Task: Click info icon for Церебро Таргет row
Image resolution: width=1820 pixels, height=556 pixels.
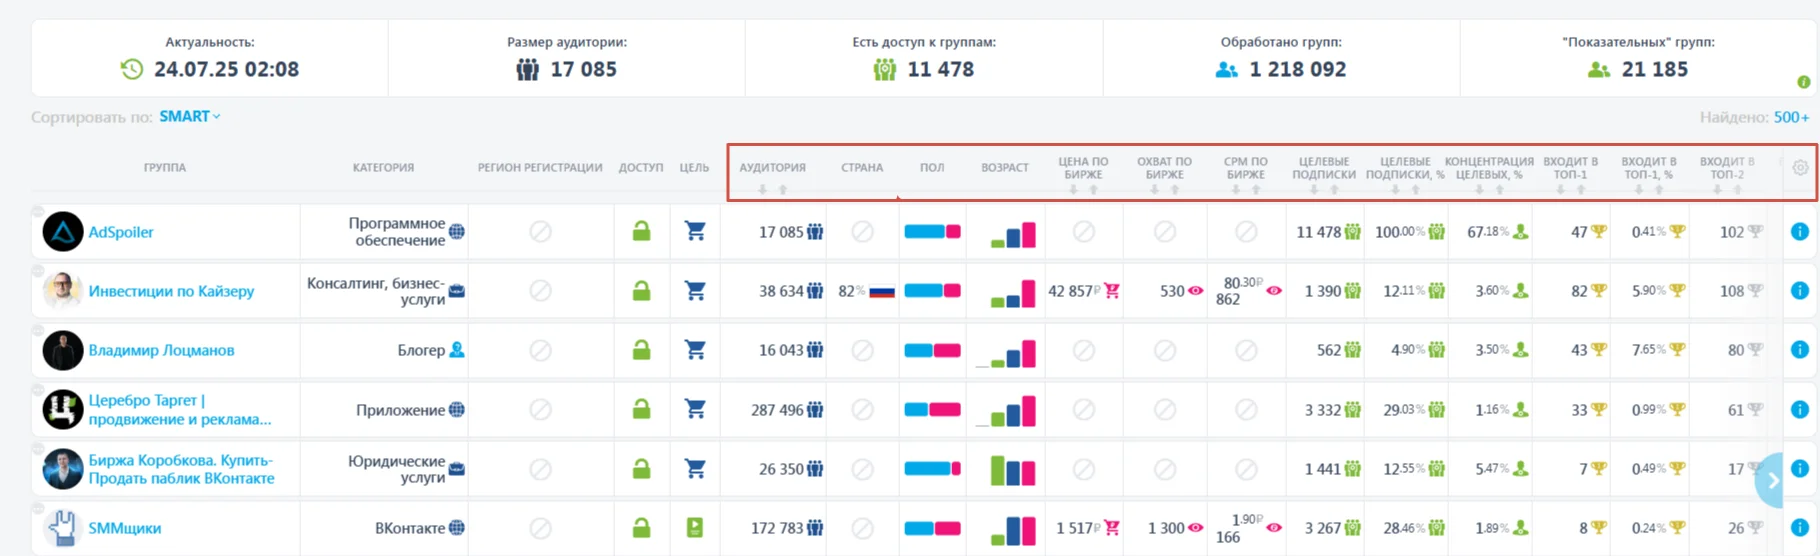Action: pyautogui.click(x=1799, y=410)
